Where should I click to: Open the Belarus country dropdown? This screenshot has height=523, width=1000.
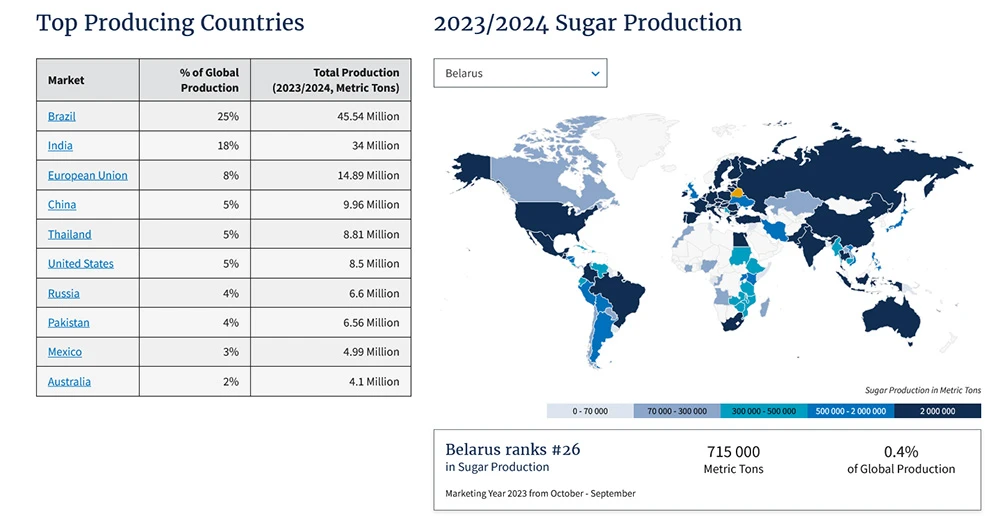pos(520,73)
